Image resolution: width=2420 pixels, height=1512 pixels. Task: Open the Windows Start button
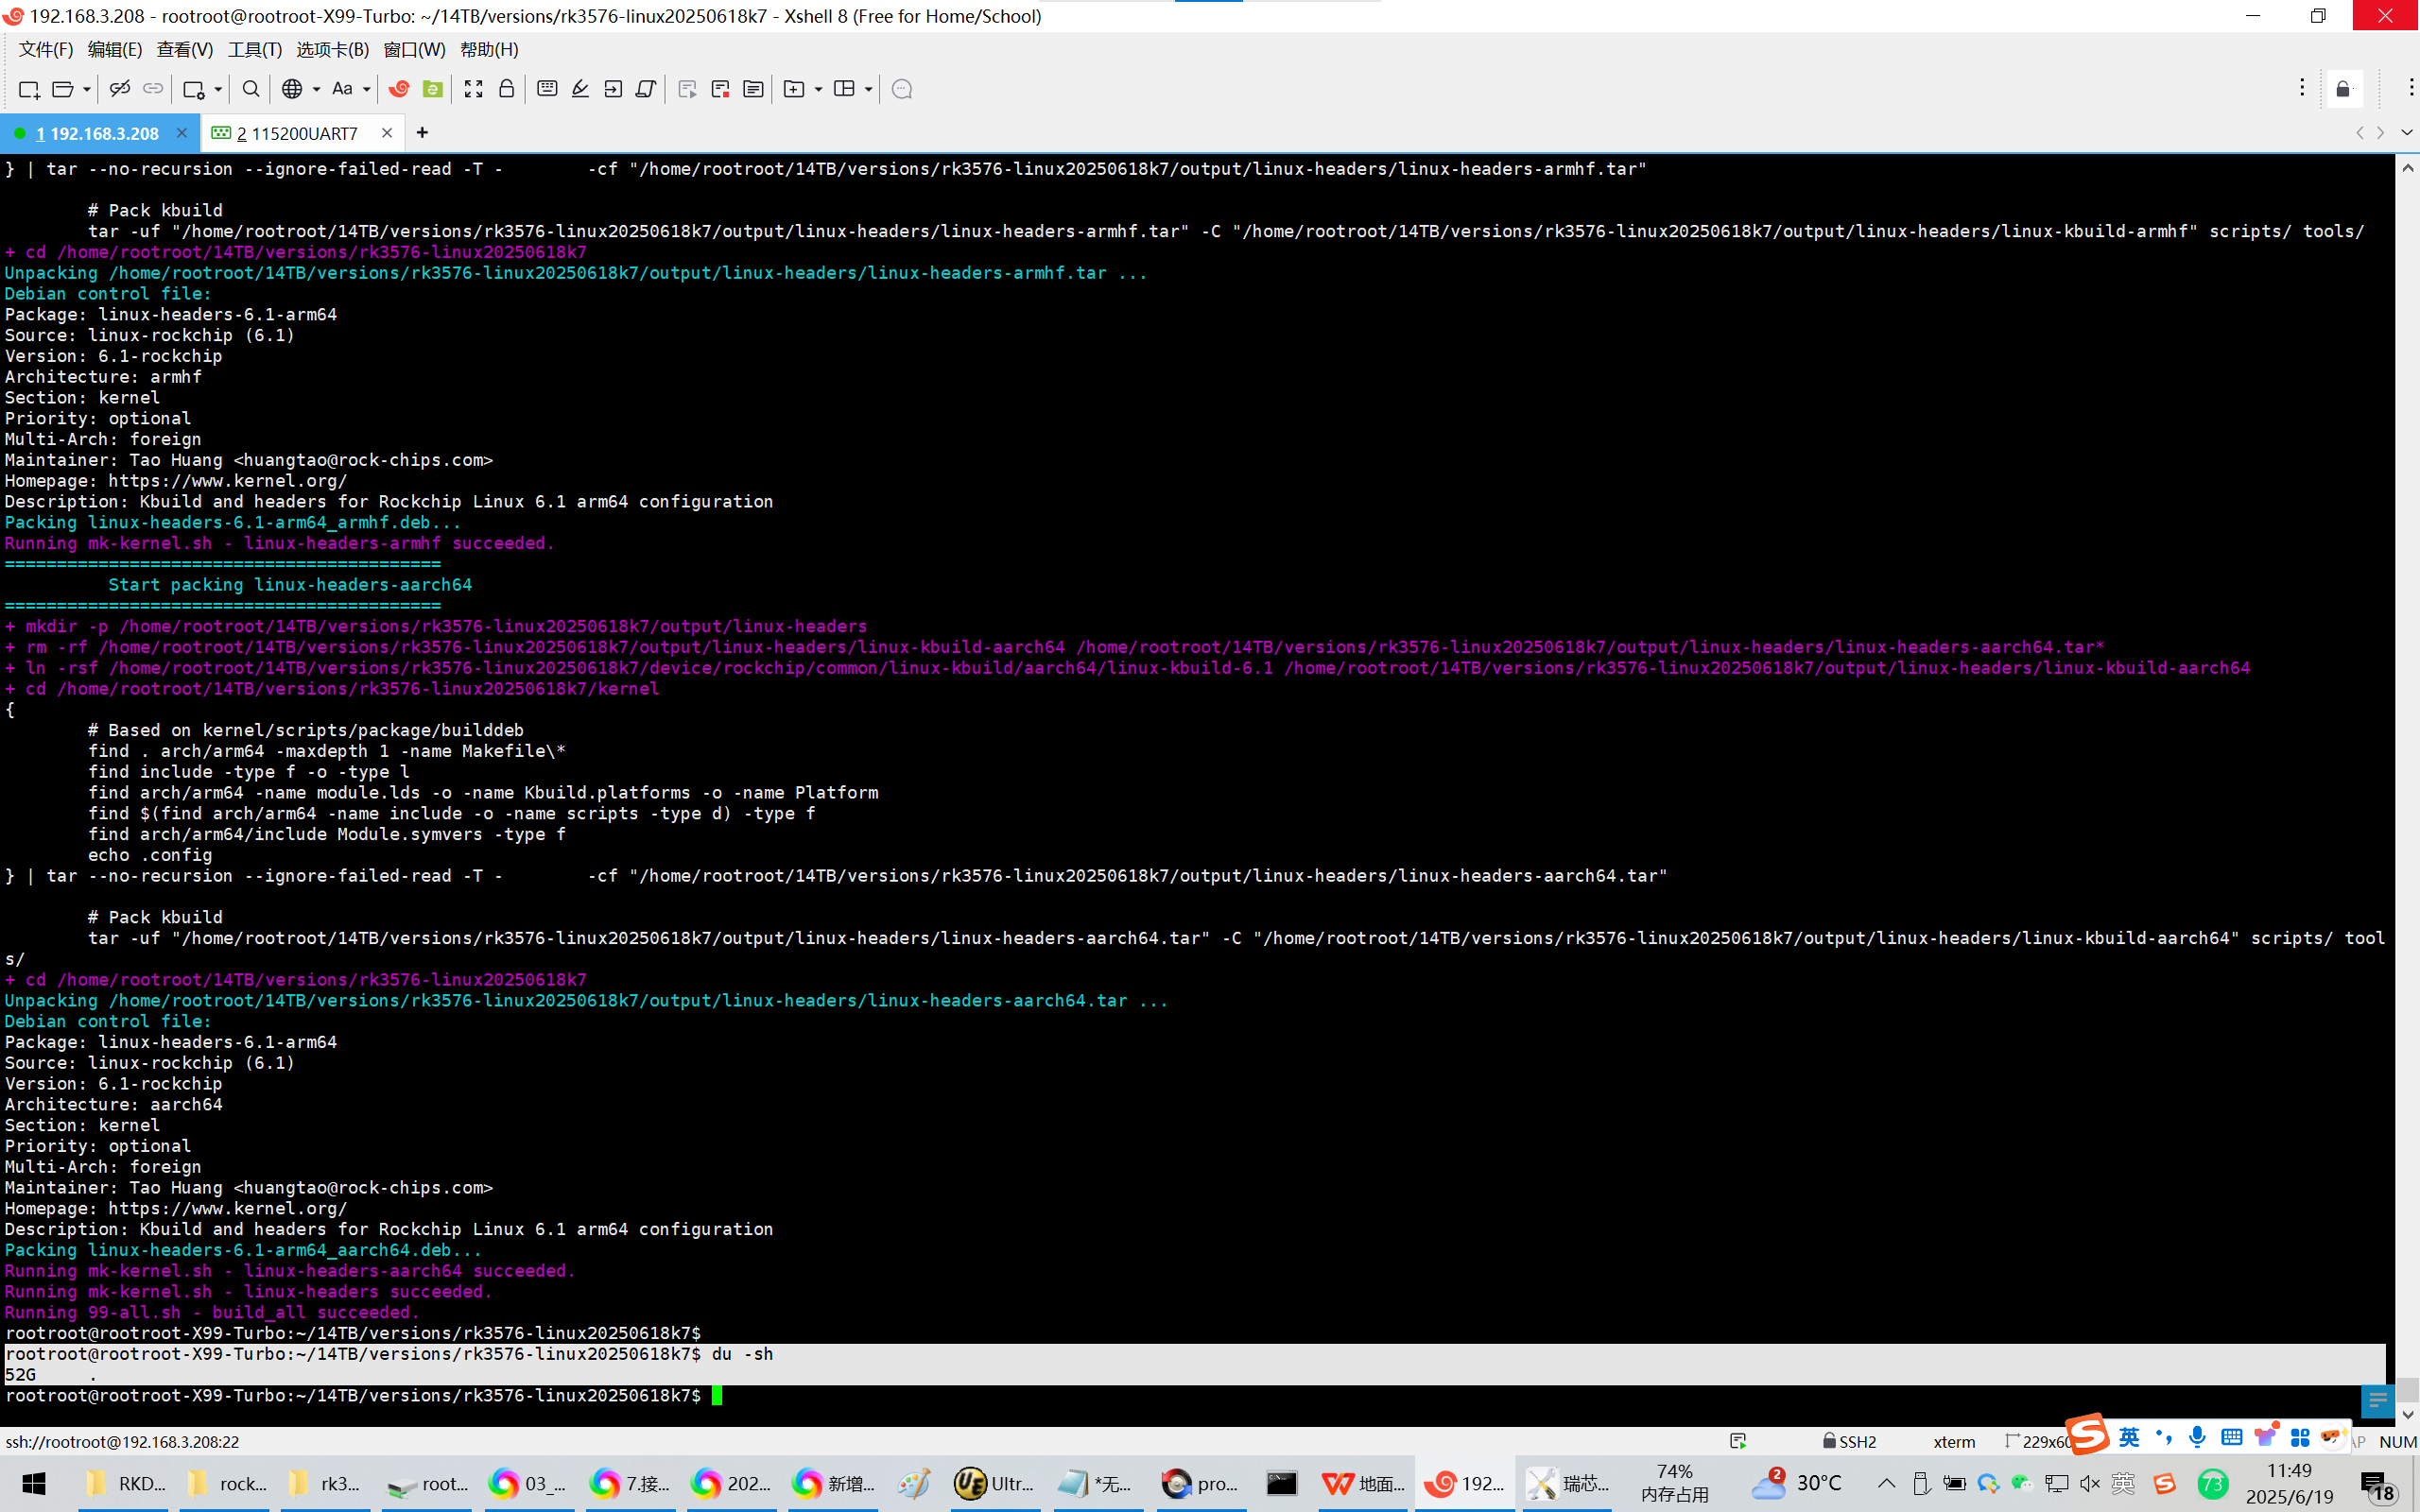[x=35, y=1483]
